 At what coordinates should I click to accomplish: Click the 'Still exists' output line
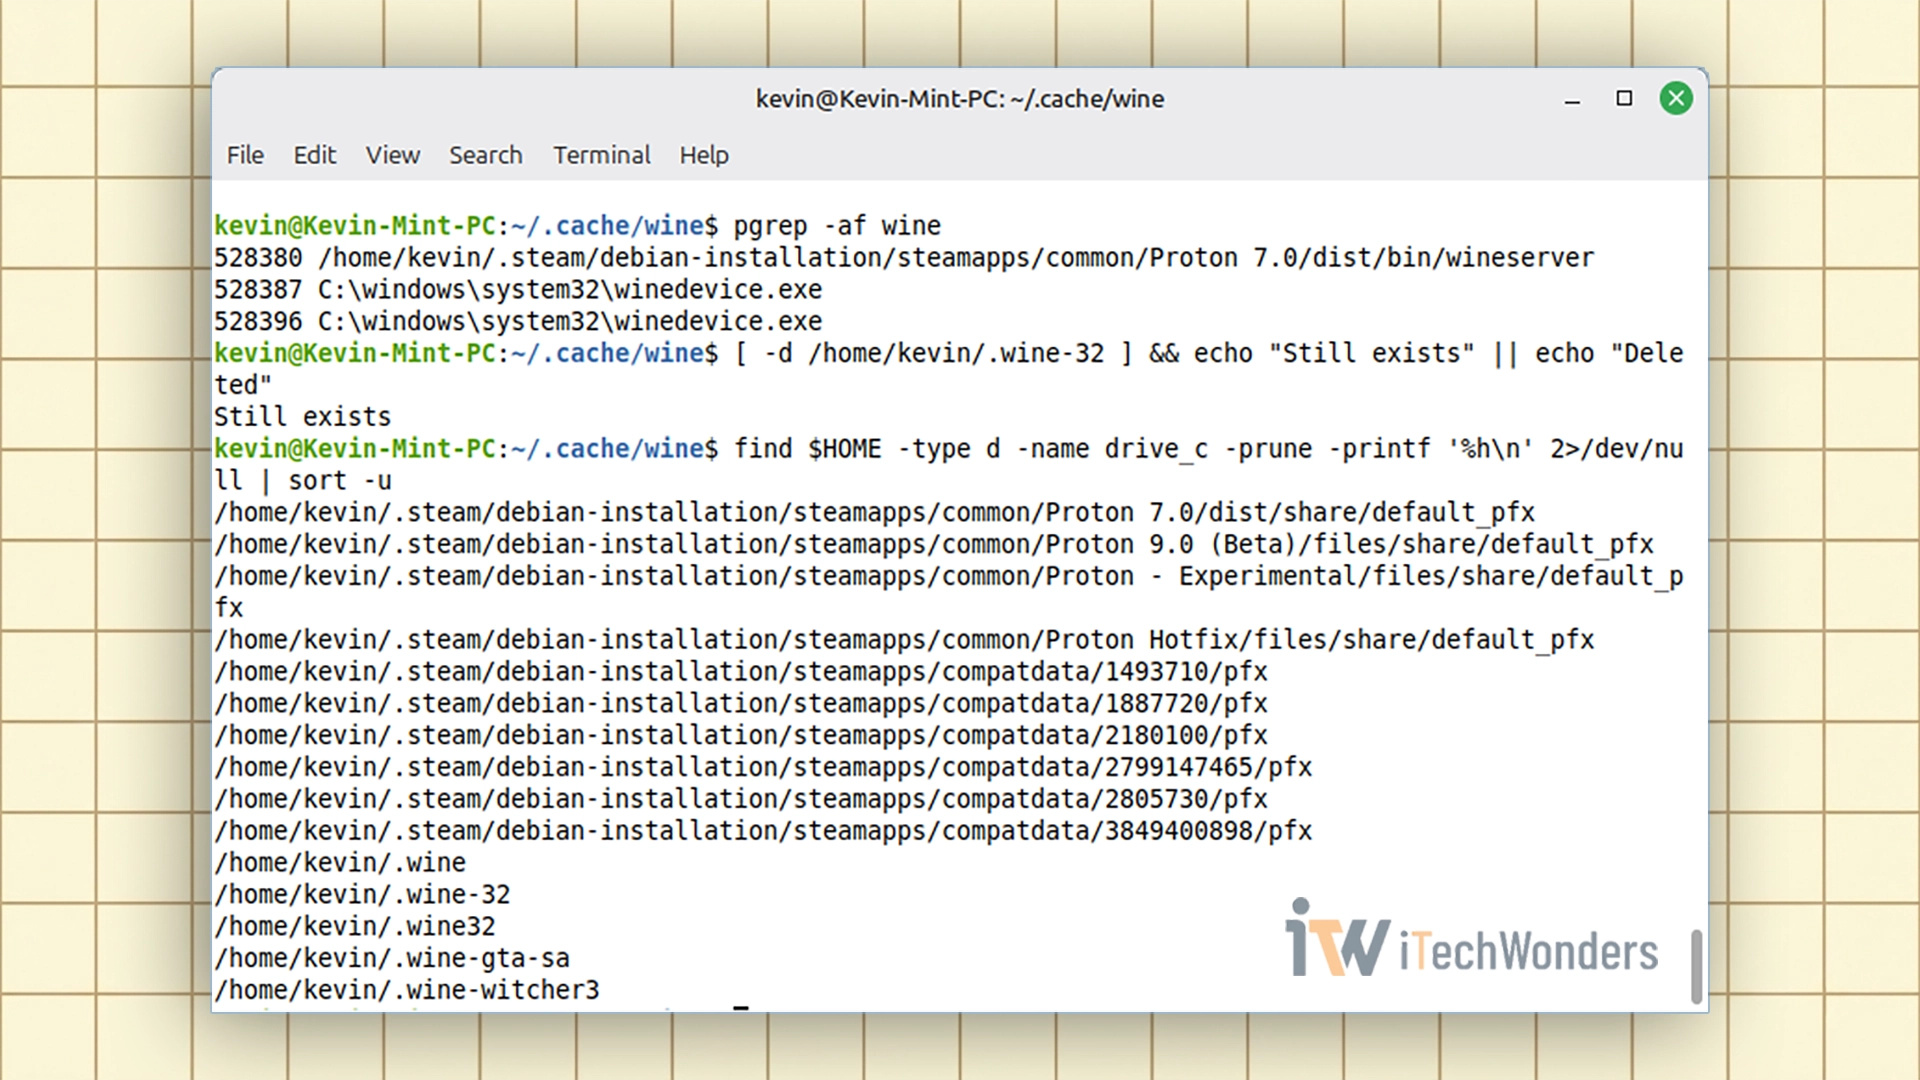(302, 417)
